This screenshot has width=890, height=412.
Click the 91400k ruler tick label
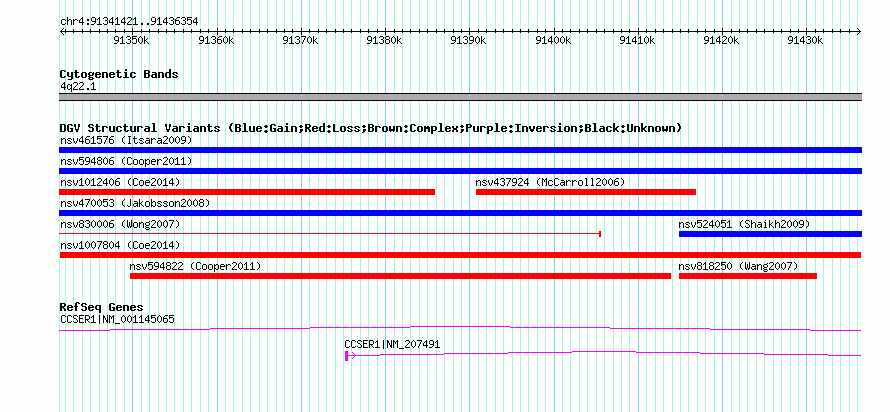click(553, 40)
